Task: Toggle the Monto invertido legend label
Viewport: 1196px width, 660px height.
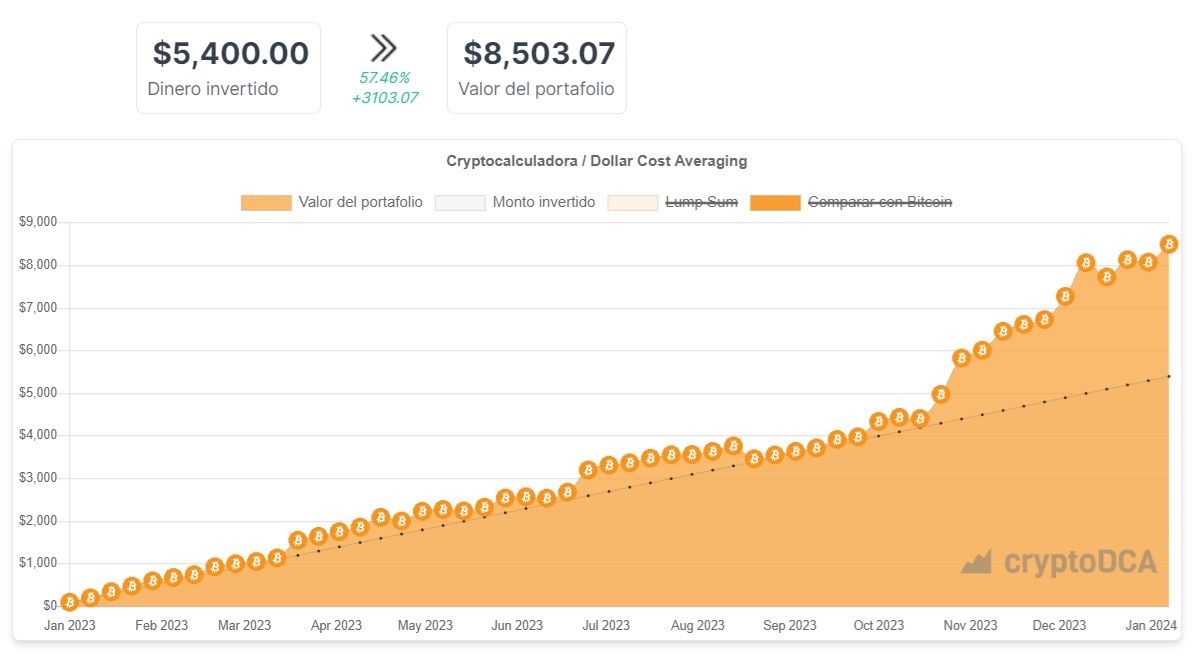Action: pos(543,202)
